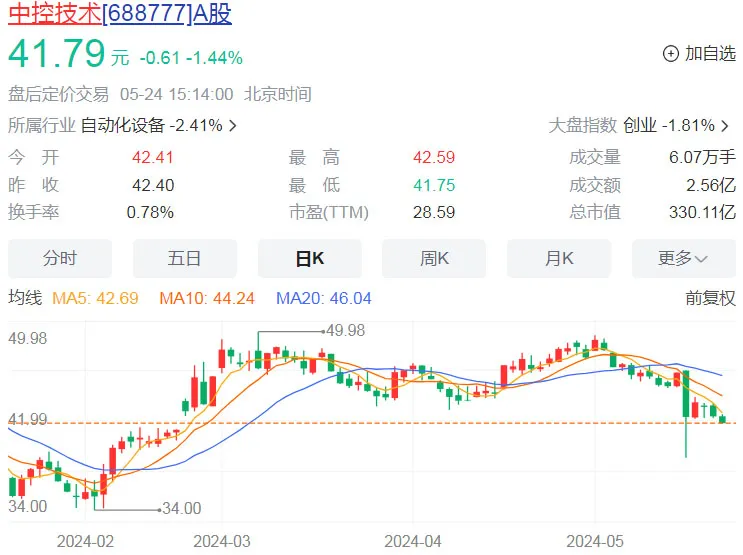Open the 中控技术[688777]A股 stock link

click(x=120, y=13)
